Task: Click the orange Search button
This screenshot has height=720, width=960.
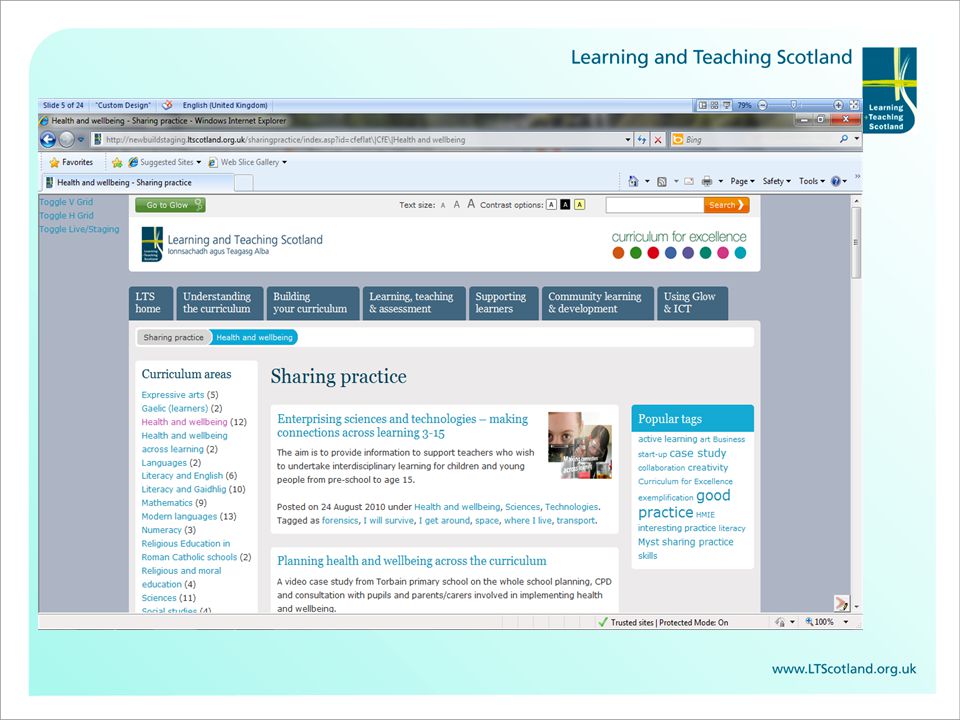Action: (726, 205)
